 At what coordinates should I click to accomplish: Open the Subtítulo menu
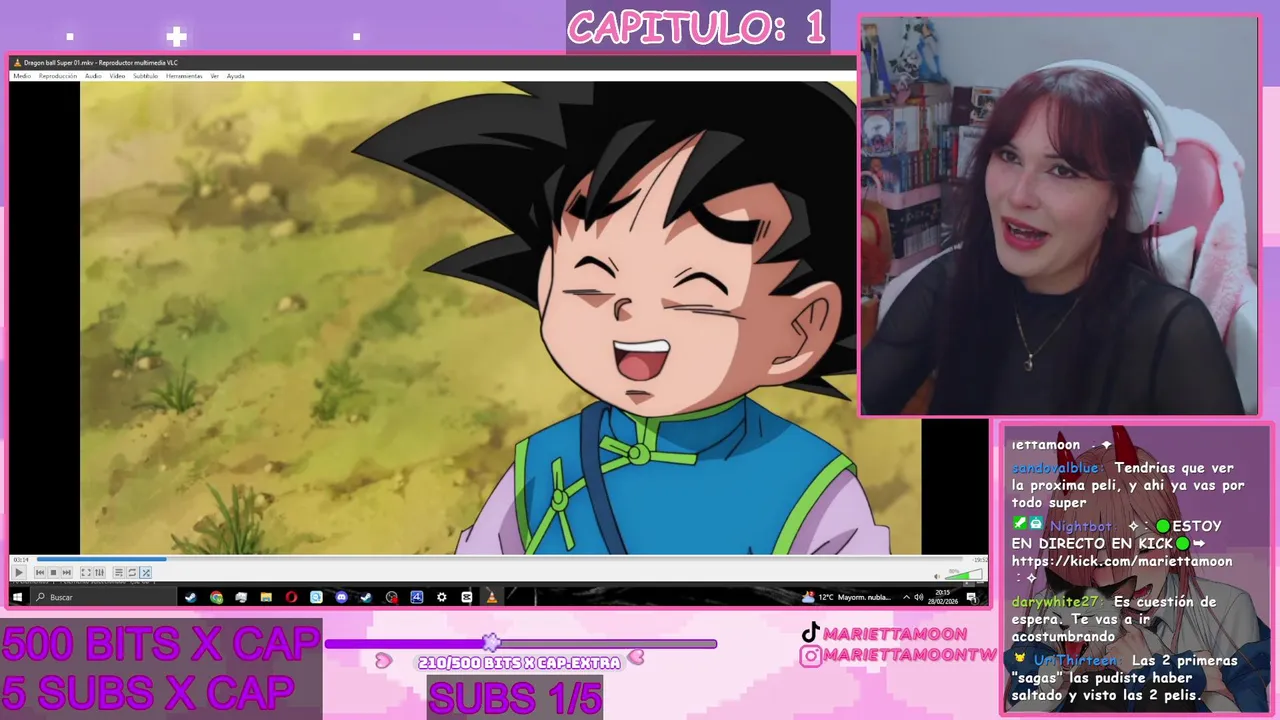145,76
